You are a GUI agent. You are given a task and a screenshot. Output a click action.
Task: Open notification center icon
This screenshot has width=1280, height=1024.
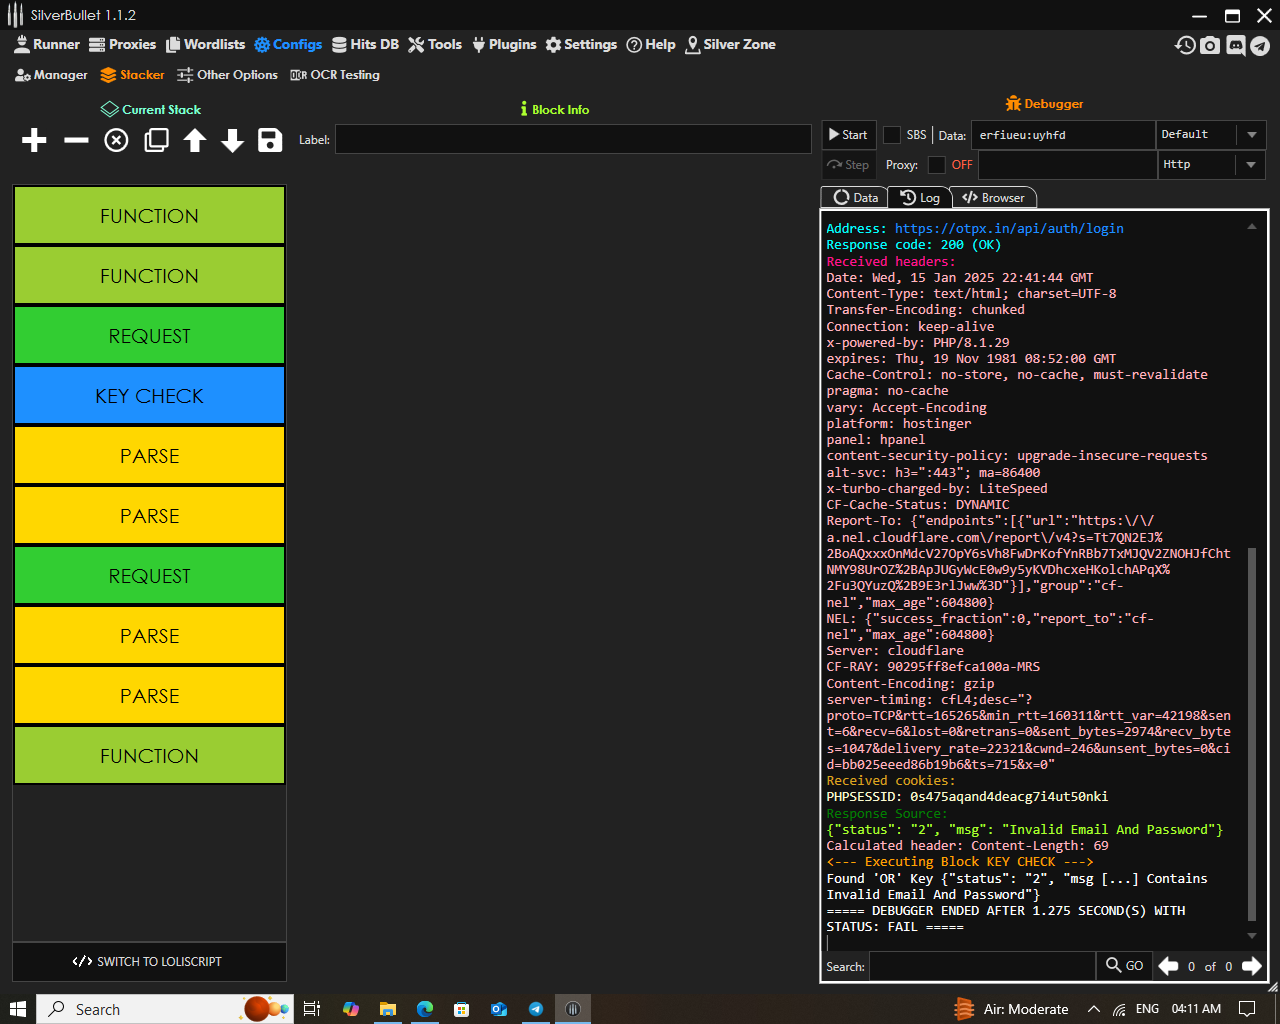click(x=1247, y=1009)
